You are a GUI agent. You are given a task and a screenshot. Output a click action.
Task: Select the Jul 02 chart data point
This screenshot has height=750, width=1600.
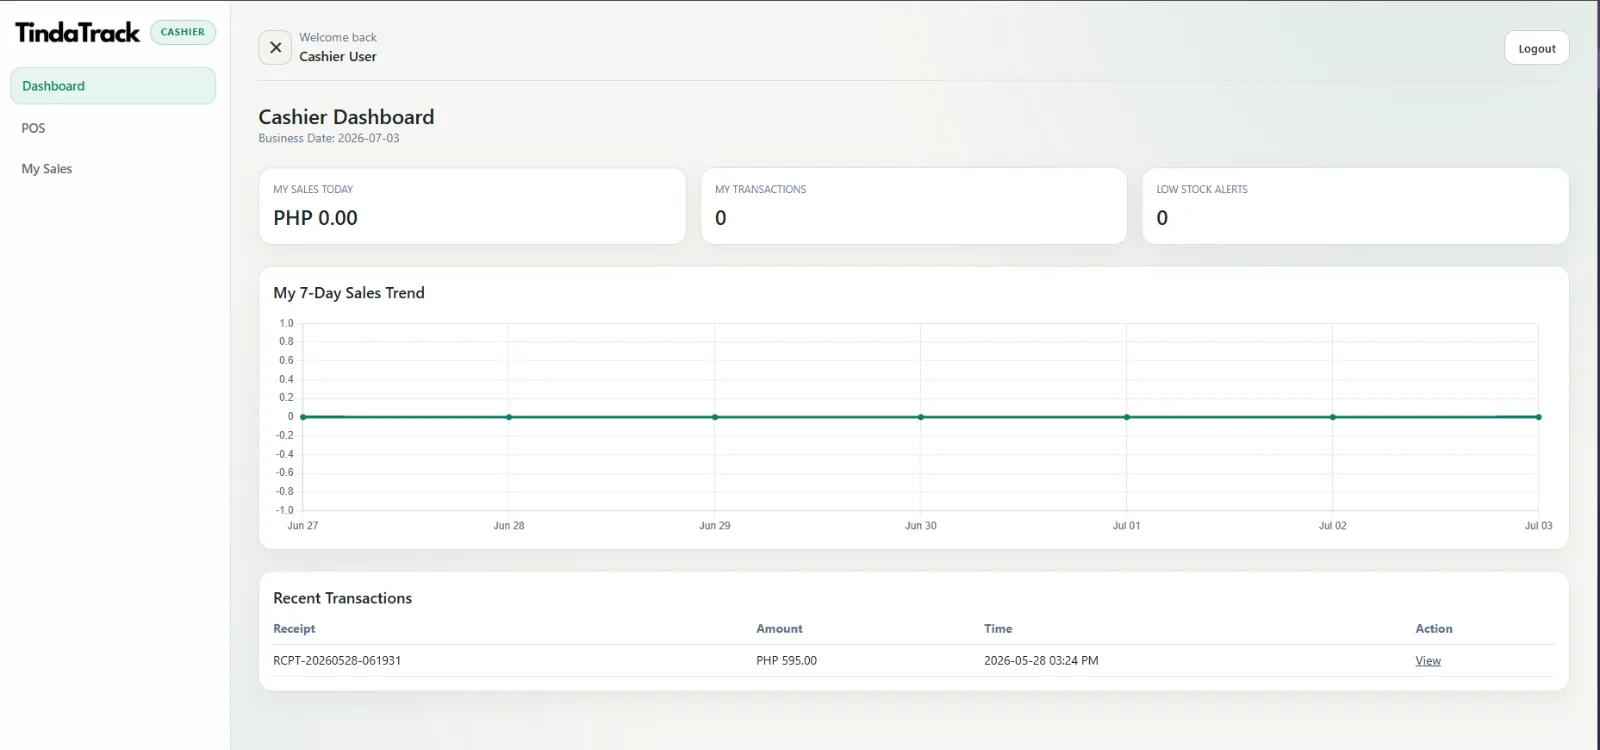[x=1333, y=417]
